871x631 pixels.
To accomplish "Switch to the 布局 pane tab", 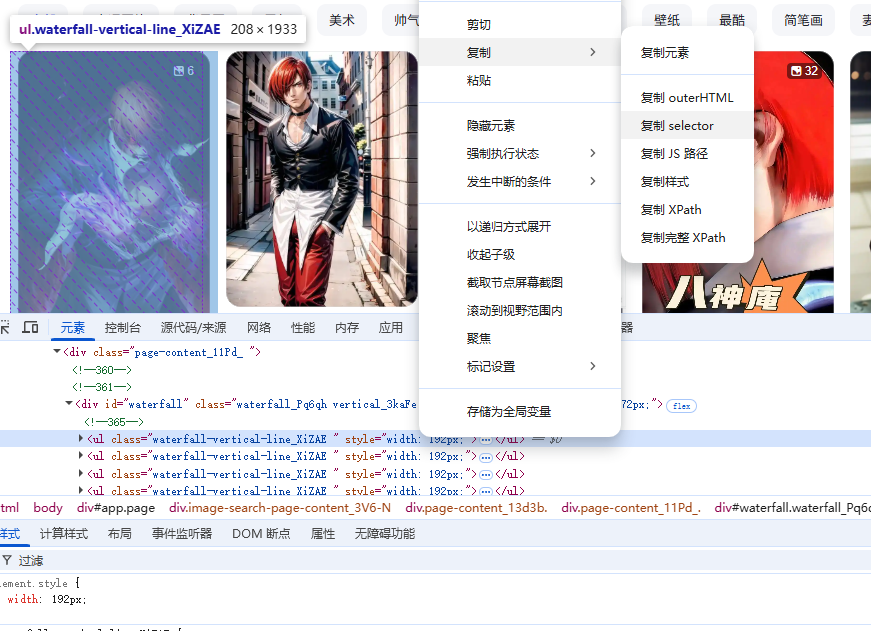I will (x=119, y=534).
